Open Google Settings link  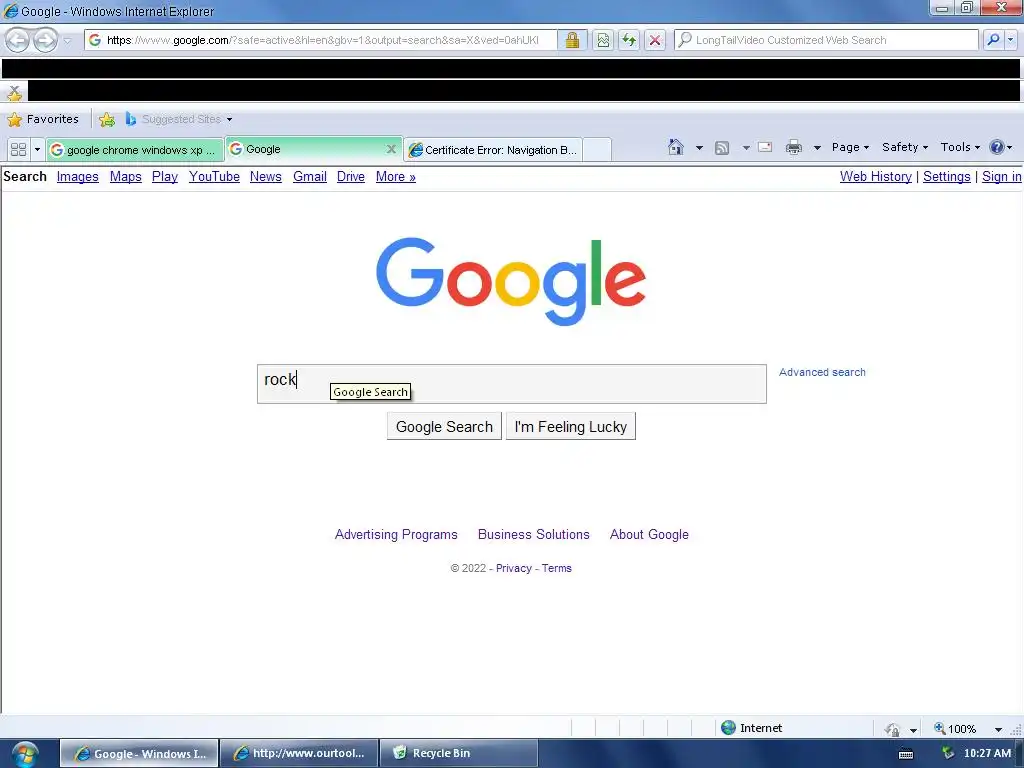[x=946, y=176]
